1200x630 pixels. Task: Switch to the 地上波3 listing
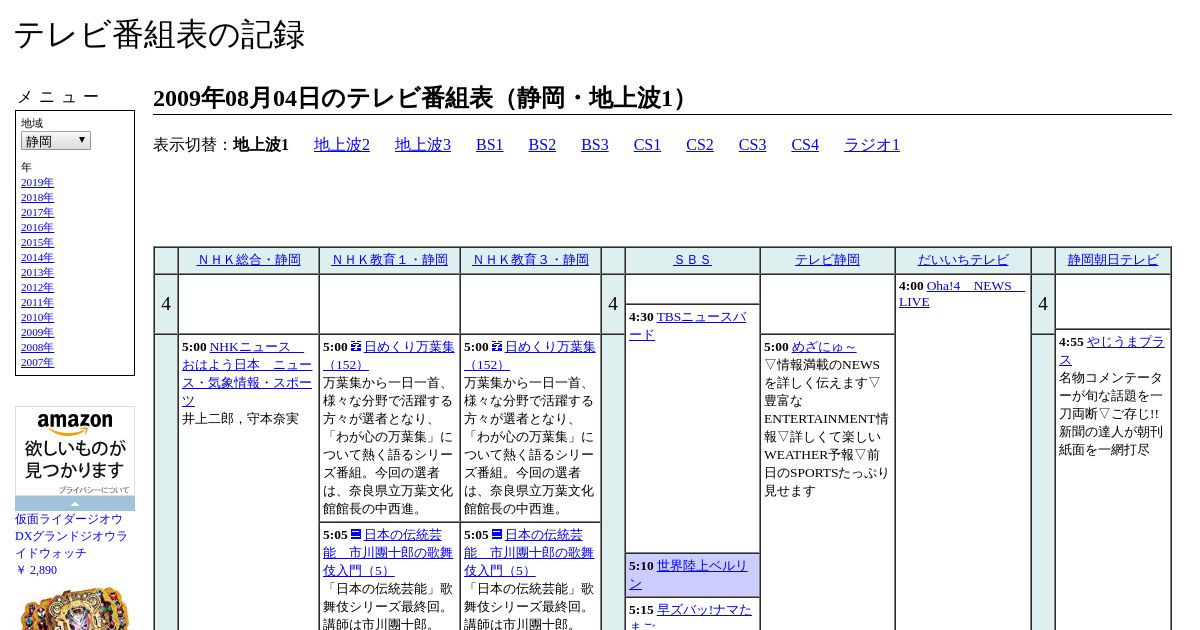pyautogui.click(x=423, y=145)
